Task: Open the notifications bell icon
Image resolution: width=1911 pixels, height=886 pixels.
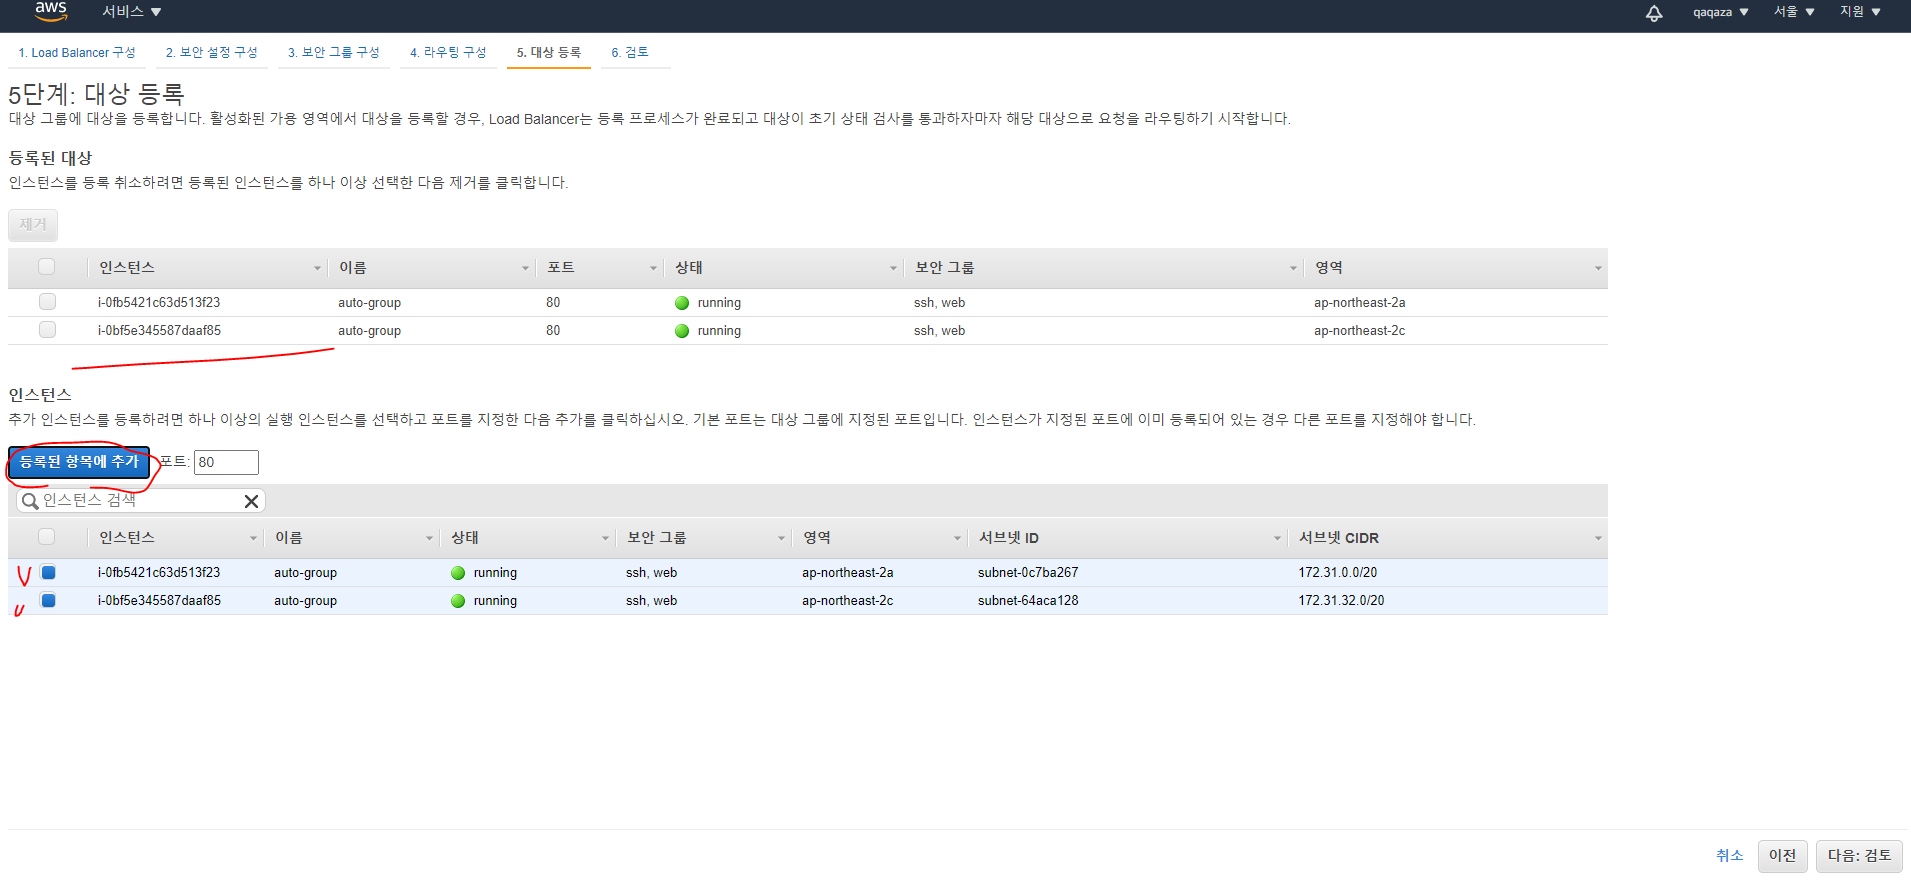Action: pyautogui.click(x=1654, y=13)
